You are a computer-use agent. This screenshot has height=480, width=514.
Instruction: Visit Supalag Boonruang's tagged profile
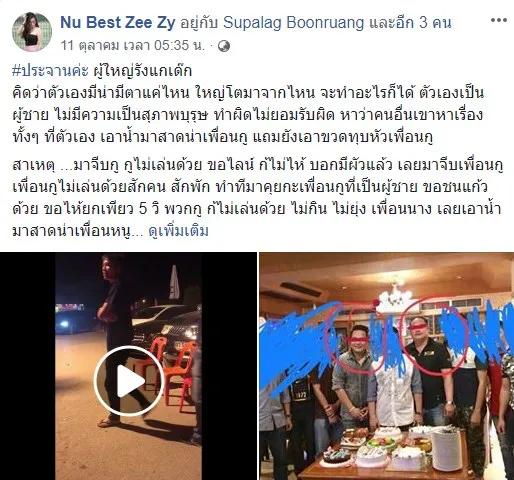[x=293, y=23]
